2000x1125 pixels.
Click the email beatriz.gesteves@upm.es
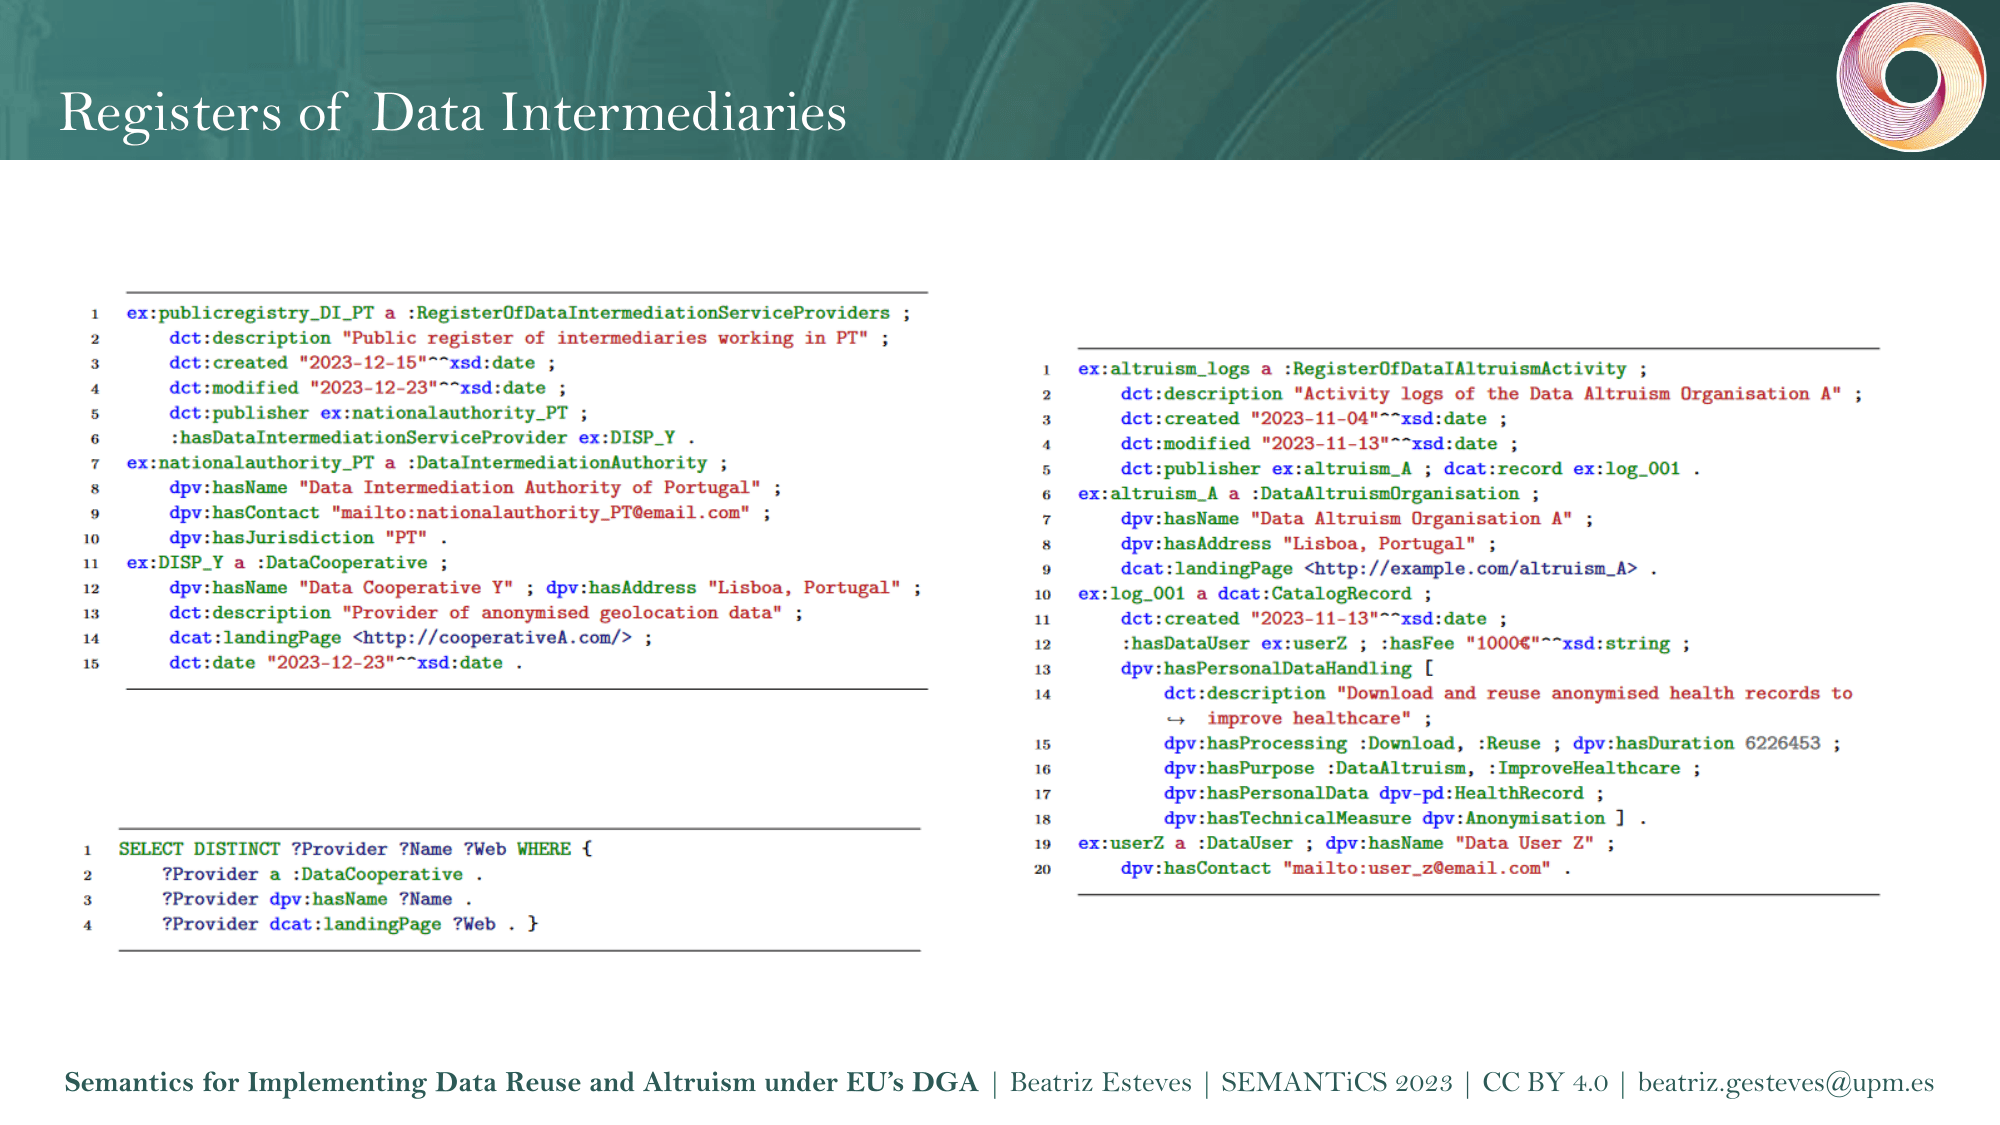click(x=1786, y=1083)
